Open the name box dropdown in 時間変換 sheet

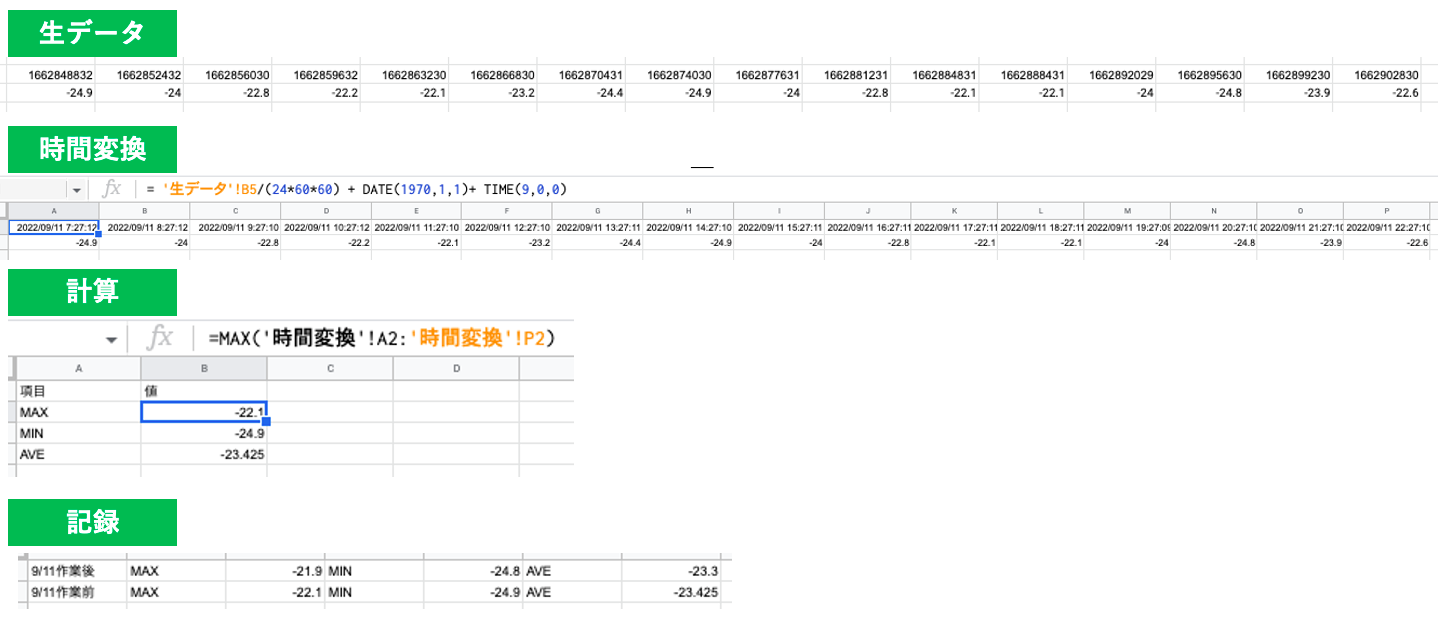[76, 188]
